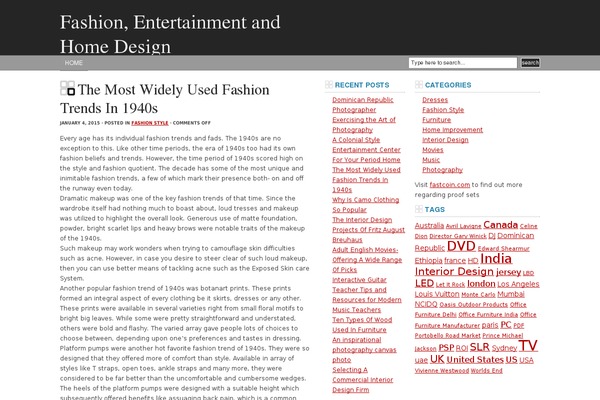
Task: Select the Music category
Action: coord(431,159)
